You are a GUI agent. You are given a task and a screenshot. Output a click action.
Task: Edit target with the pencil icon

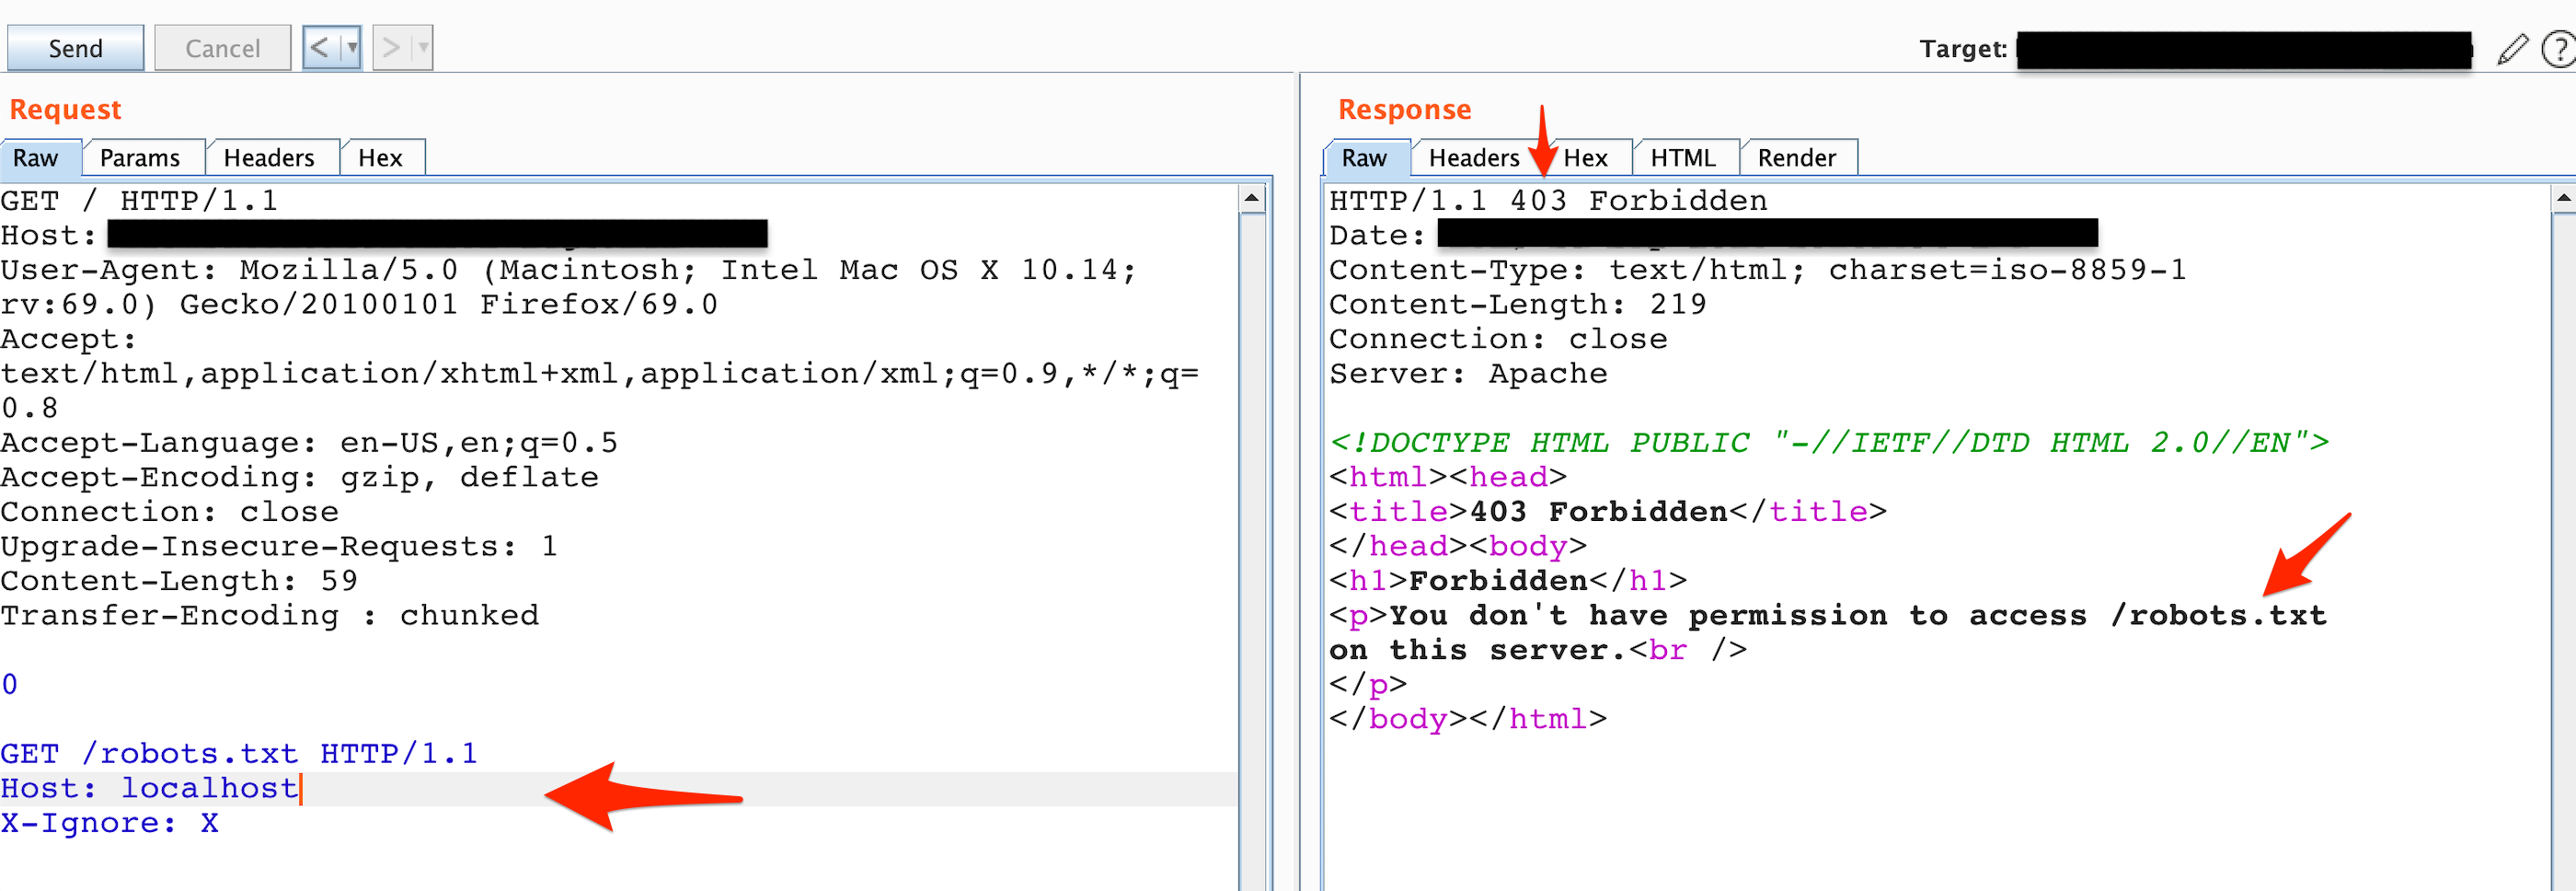coord(2511,49)
